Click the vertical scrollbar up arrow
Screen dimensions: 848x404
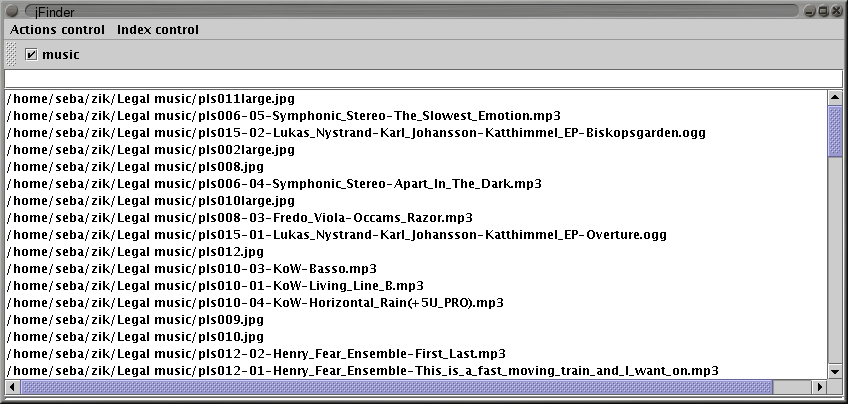835,97
